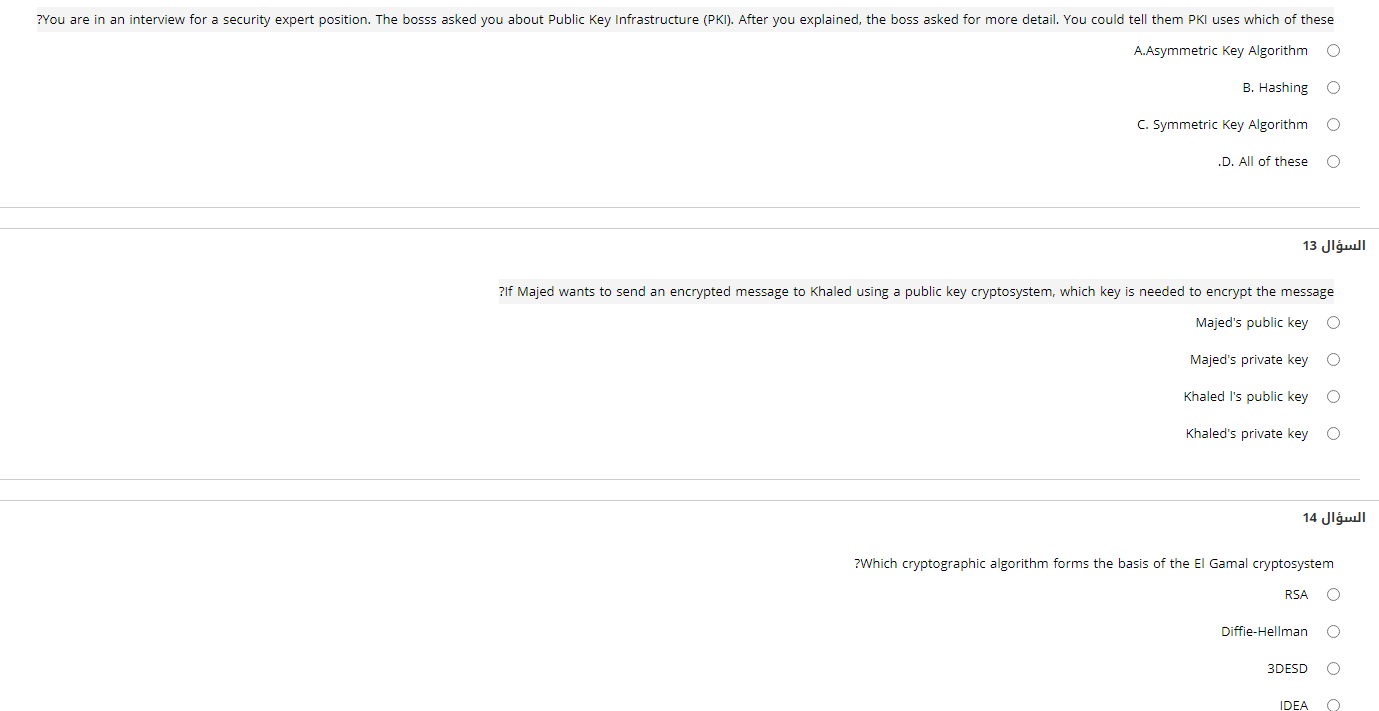Select "D. All of these" as the answer
This screenshot has width=1379, height=711.
(x=1333, y=161)
